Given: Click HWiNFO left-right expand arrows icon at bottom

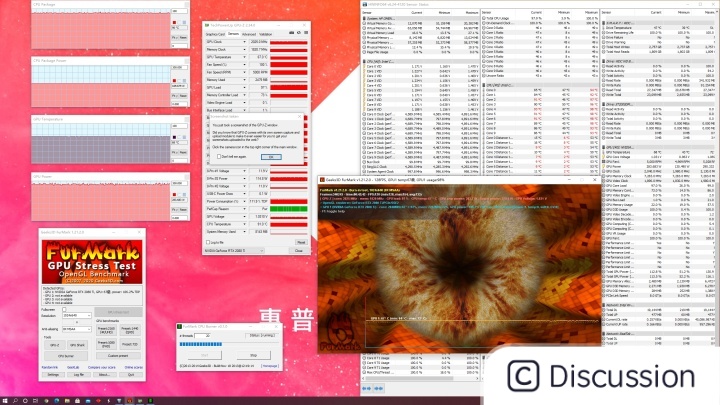Looking at the screenshot, I should [x=366, y=388].
